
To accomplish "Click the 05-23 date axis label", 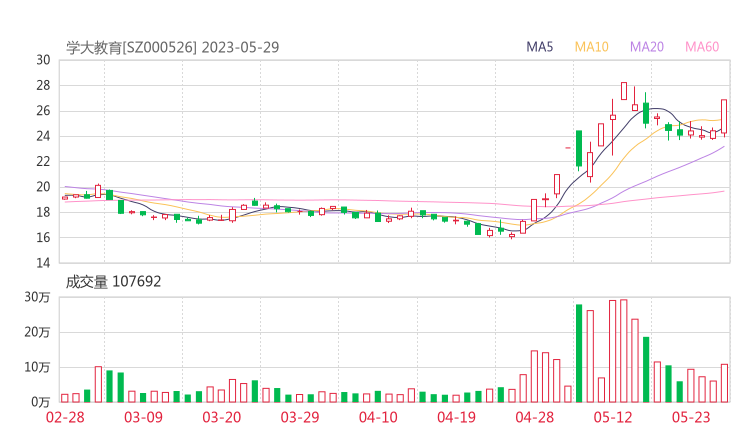I will pos(691,417).
